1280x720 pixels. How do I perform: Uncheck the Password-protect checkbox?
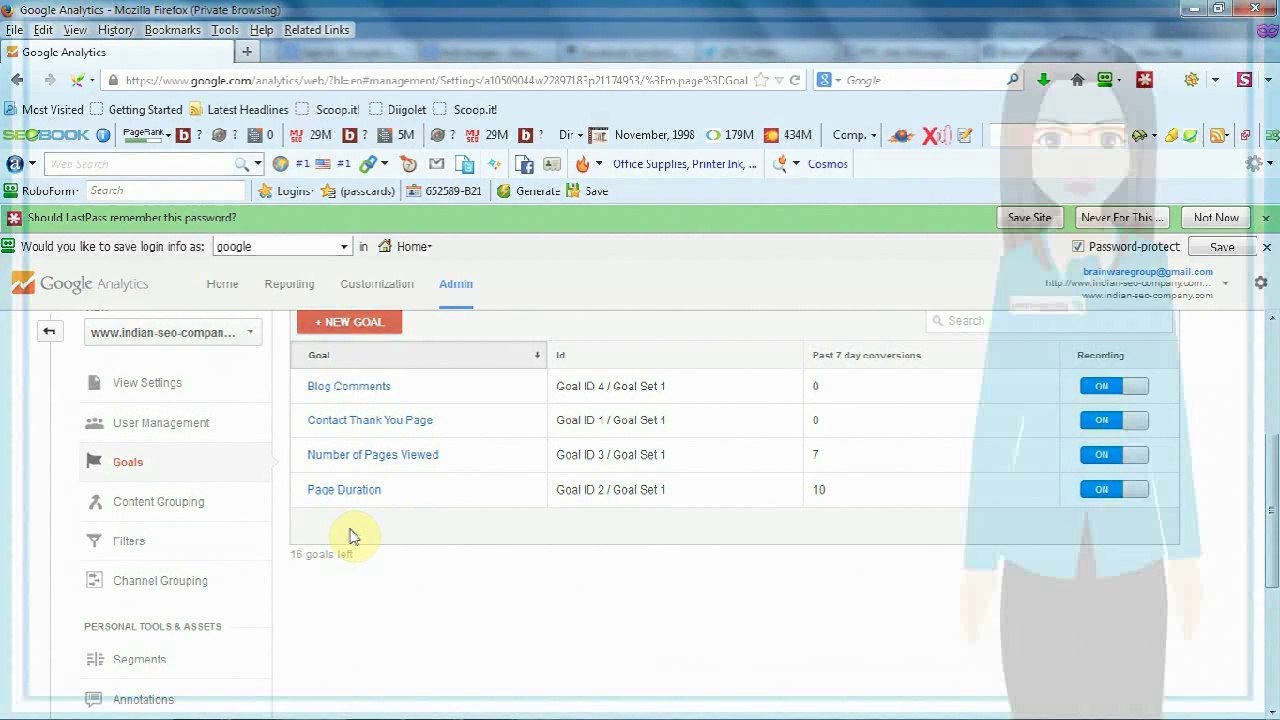(x=1078, y=246)
